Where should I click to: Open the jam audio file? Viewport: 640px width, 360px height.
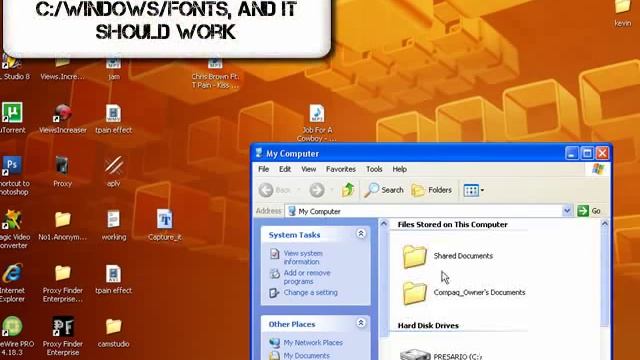click(x=113, y=63)
